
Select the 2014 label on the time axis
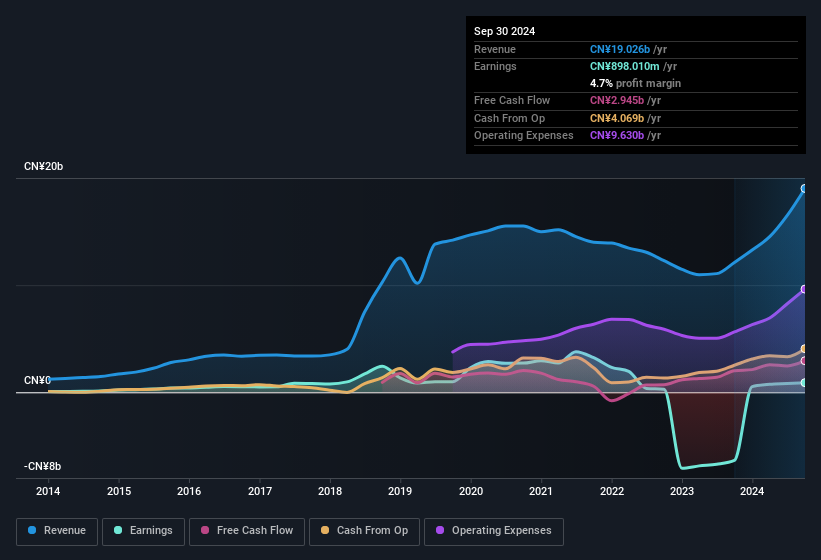point(48,491)
